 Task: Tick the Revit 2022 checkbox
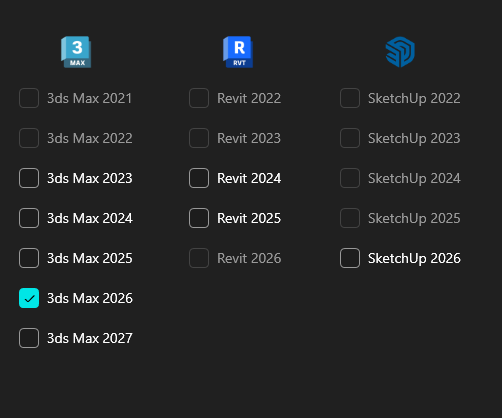pyautogui.click(x=199, y=98)
